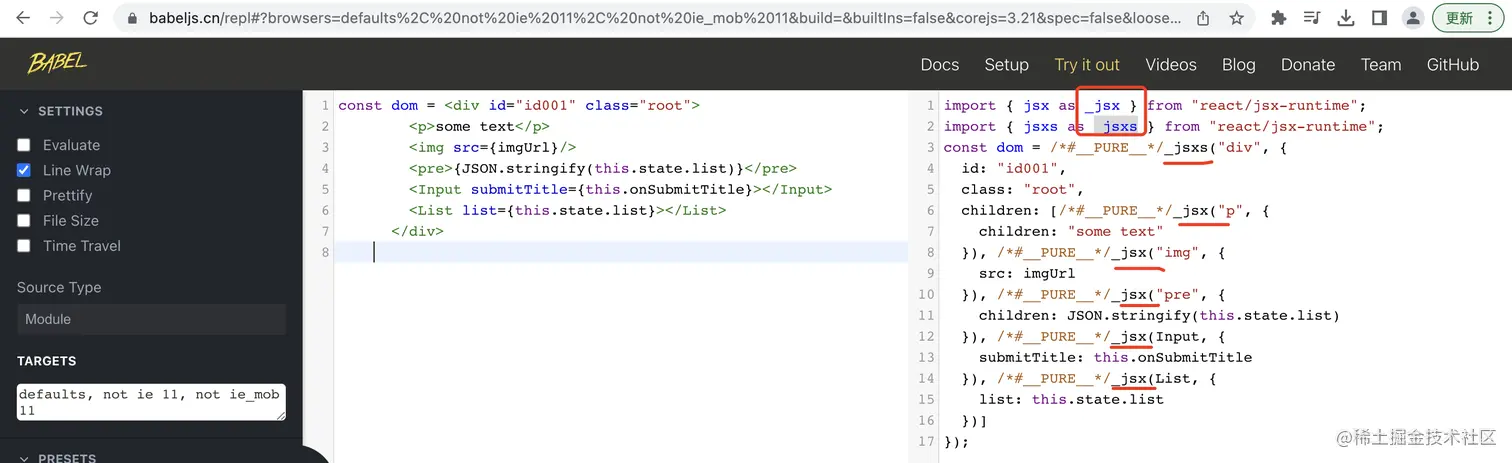The height and width of the screenshot is (463, 1512).
Task: Open the Donate page
Action: (x=1308, y=64)
